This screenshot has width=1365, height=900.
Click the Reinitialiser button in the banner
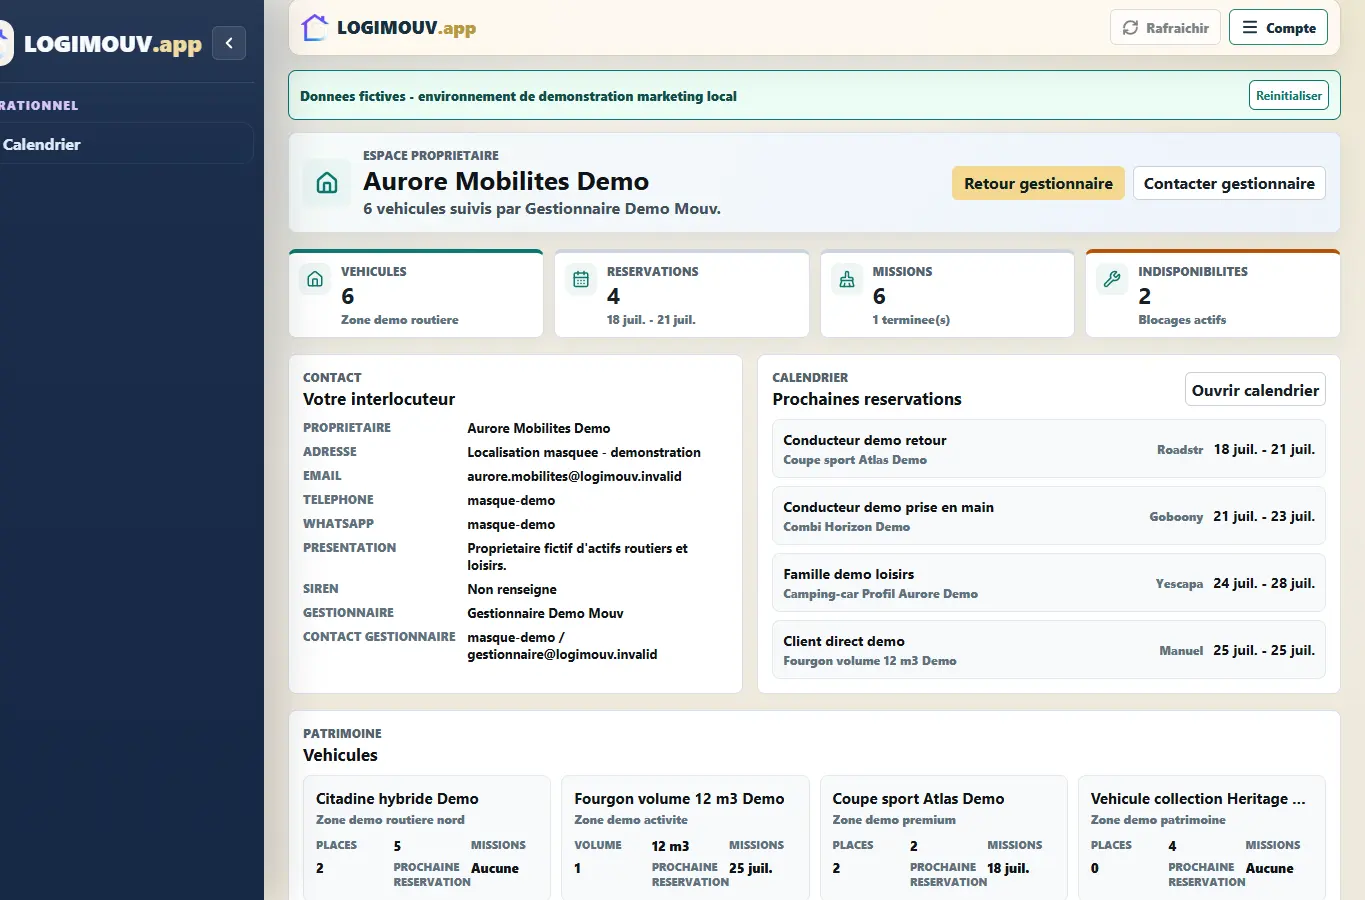point(1289,96)
